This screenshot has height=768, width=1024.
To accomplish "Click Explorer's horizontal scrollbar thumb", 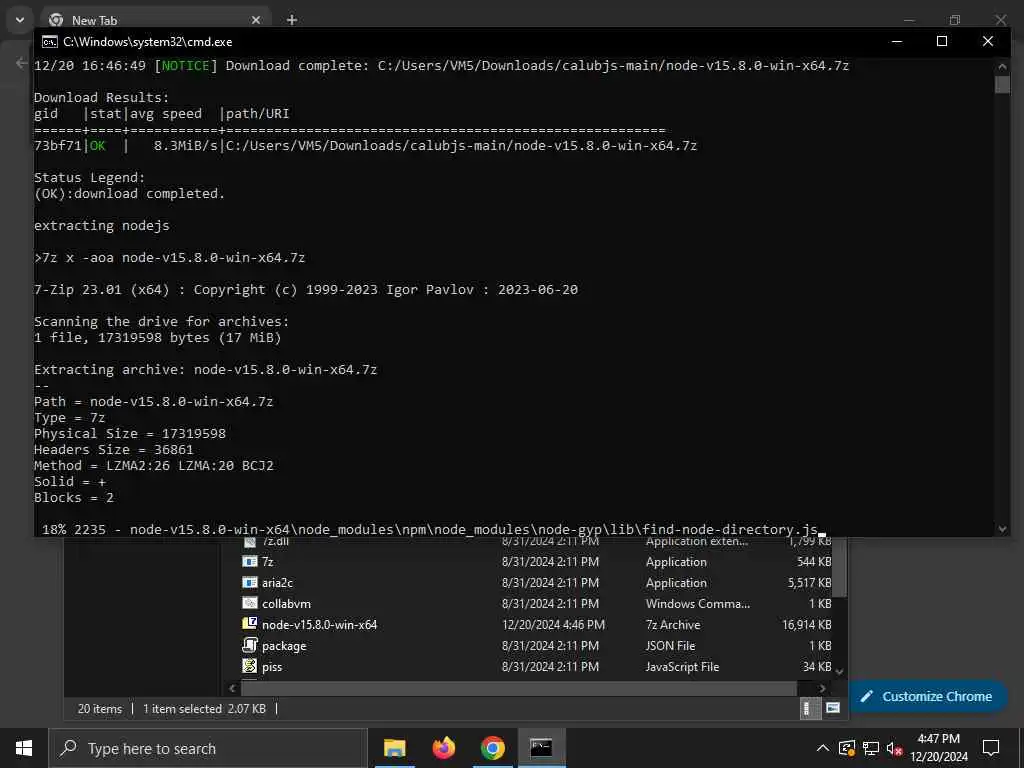I will (519, 688).
